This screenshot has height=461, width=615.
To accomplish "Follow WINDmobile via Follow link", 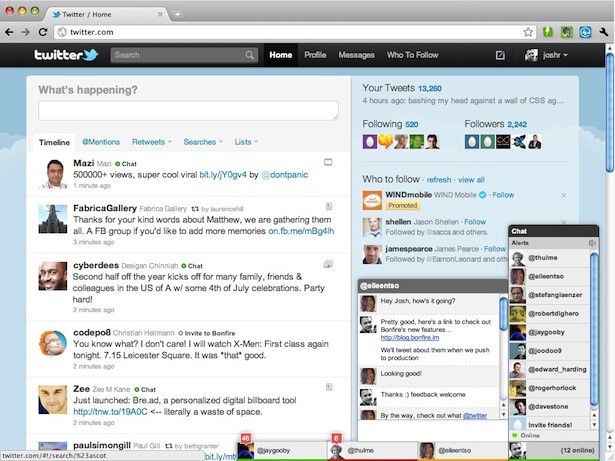I will [503, 195].
